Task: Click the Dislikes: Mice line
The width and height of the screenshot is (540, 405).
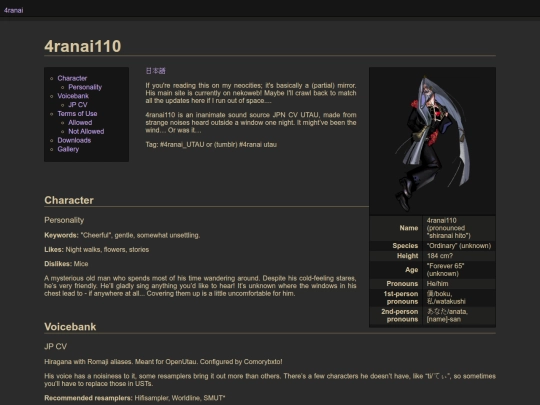Action: click(x=66, y=264)
